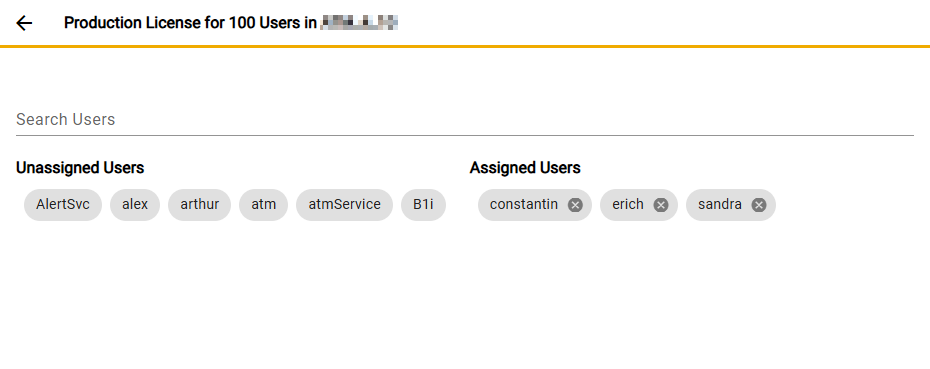Screen dimensions: 930x369
Task: Go back using the arrow icon
Action: (24, 23)
